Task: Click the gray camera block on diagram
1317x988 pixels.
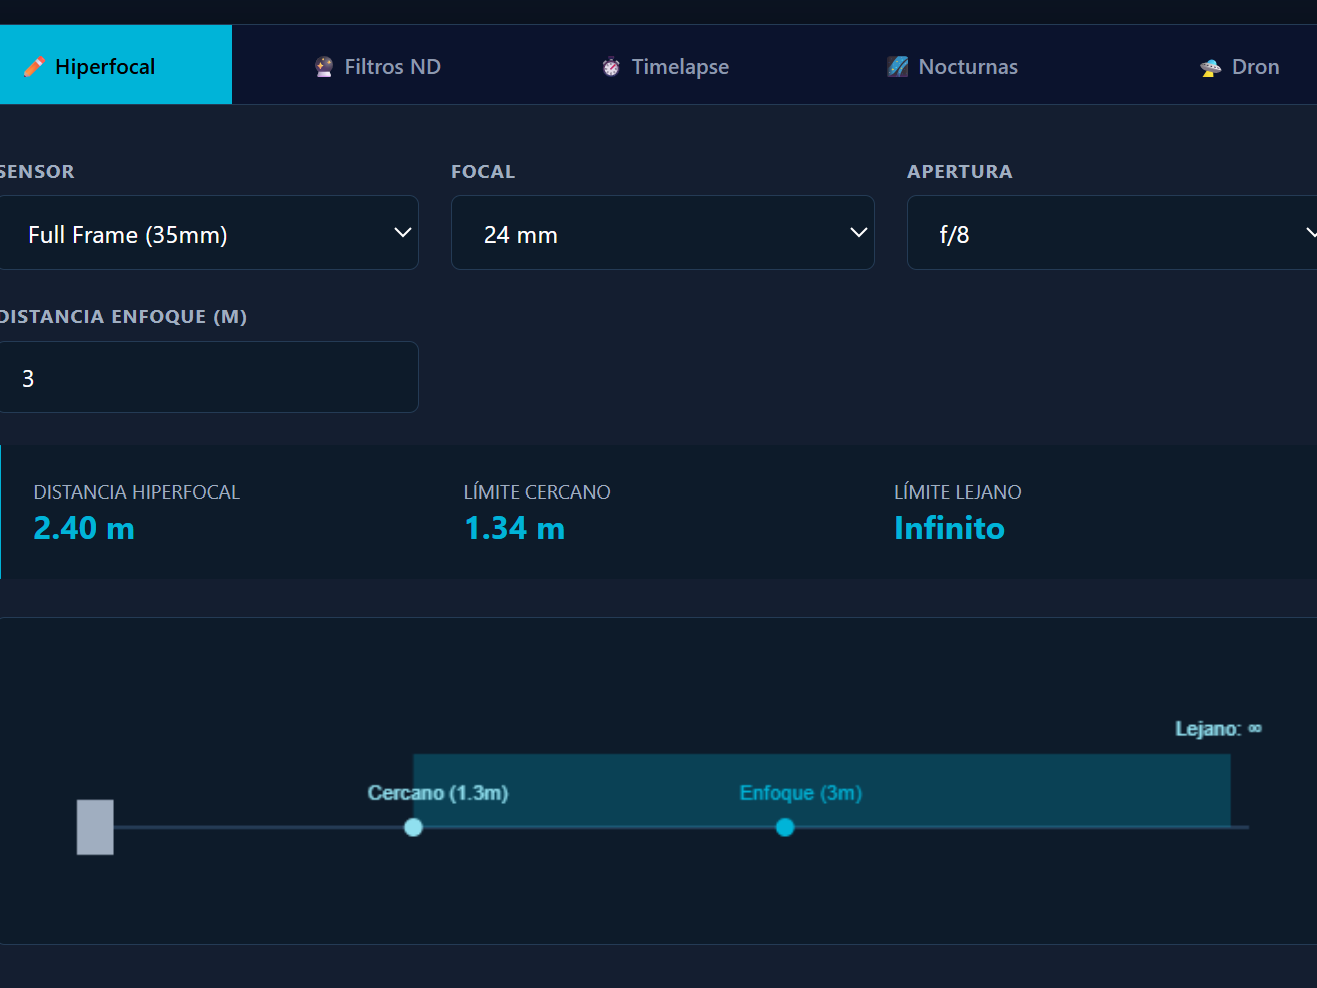Action: pos(95,827)
